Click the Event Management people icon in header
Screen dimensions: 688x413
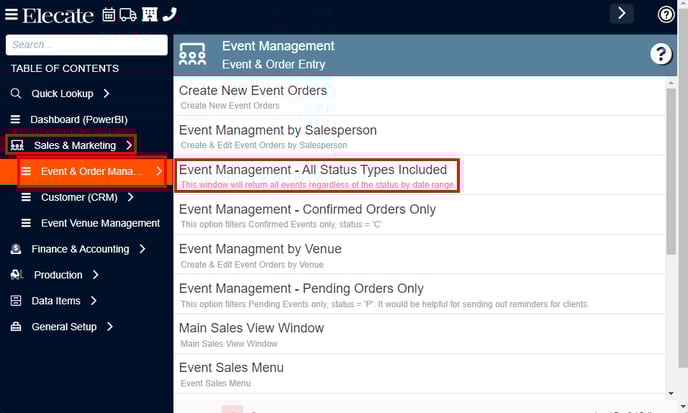[192, 55]
